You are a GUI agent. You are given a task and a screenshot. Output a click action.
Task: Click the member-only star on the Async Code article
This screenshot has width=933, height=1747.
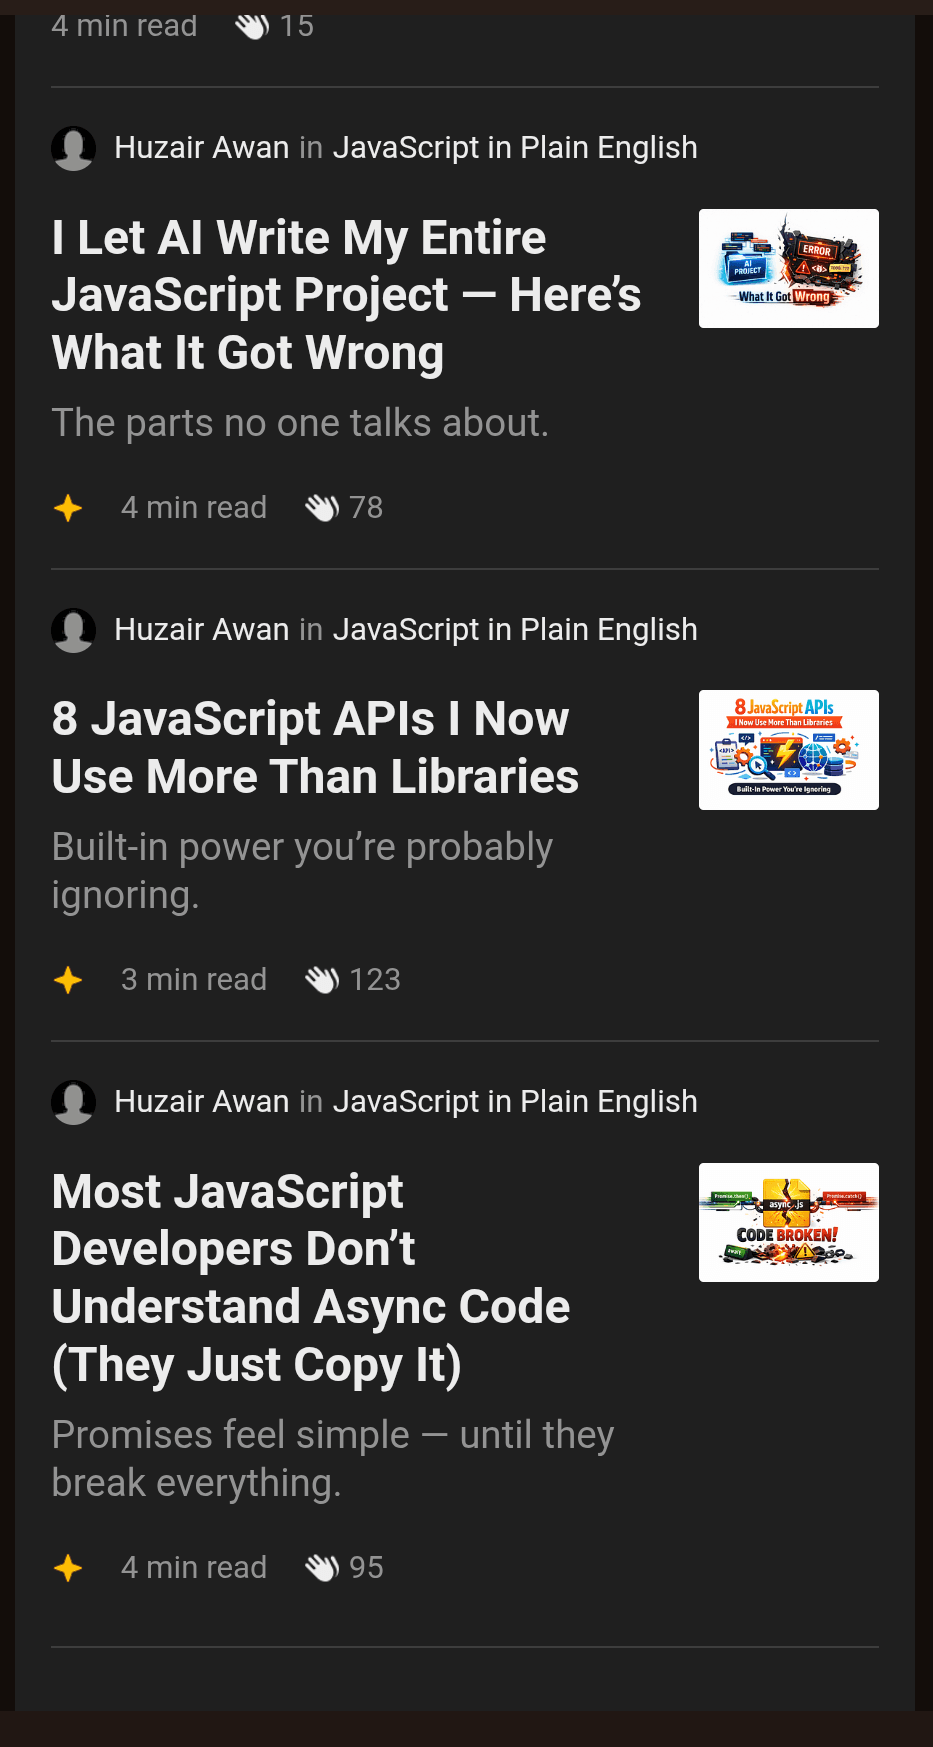click(68, 1568)
